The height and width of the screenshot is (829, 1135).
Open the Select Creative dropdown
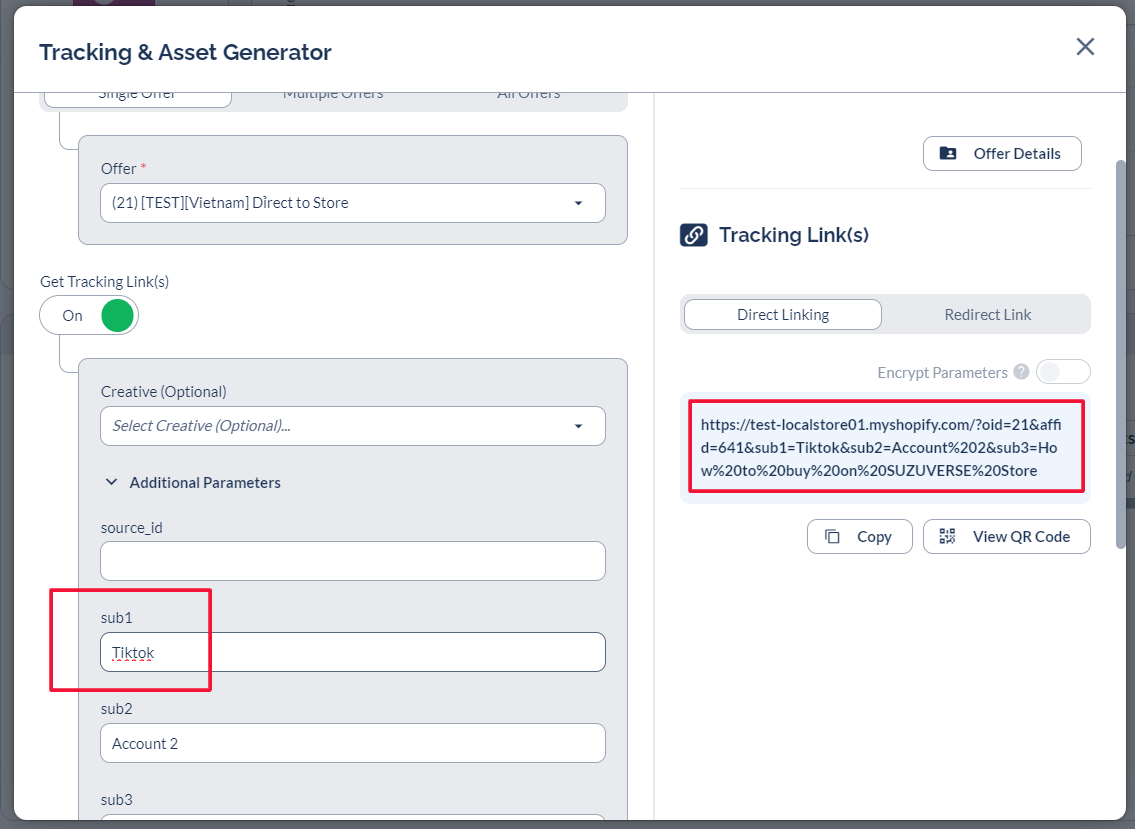coord(353,426)
